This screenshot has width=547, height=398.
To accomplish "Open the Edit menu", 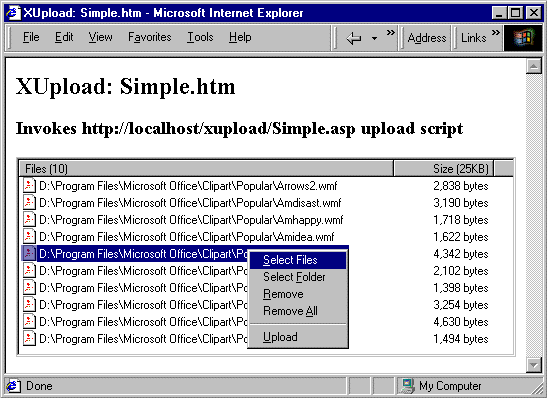I will click(x=64, y=37).
